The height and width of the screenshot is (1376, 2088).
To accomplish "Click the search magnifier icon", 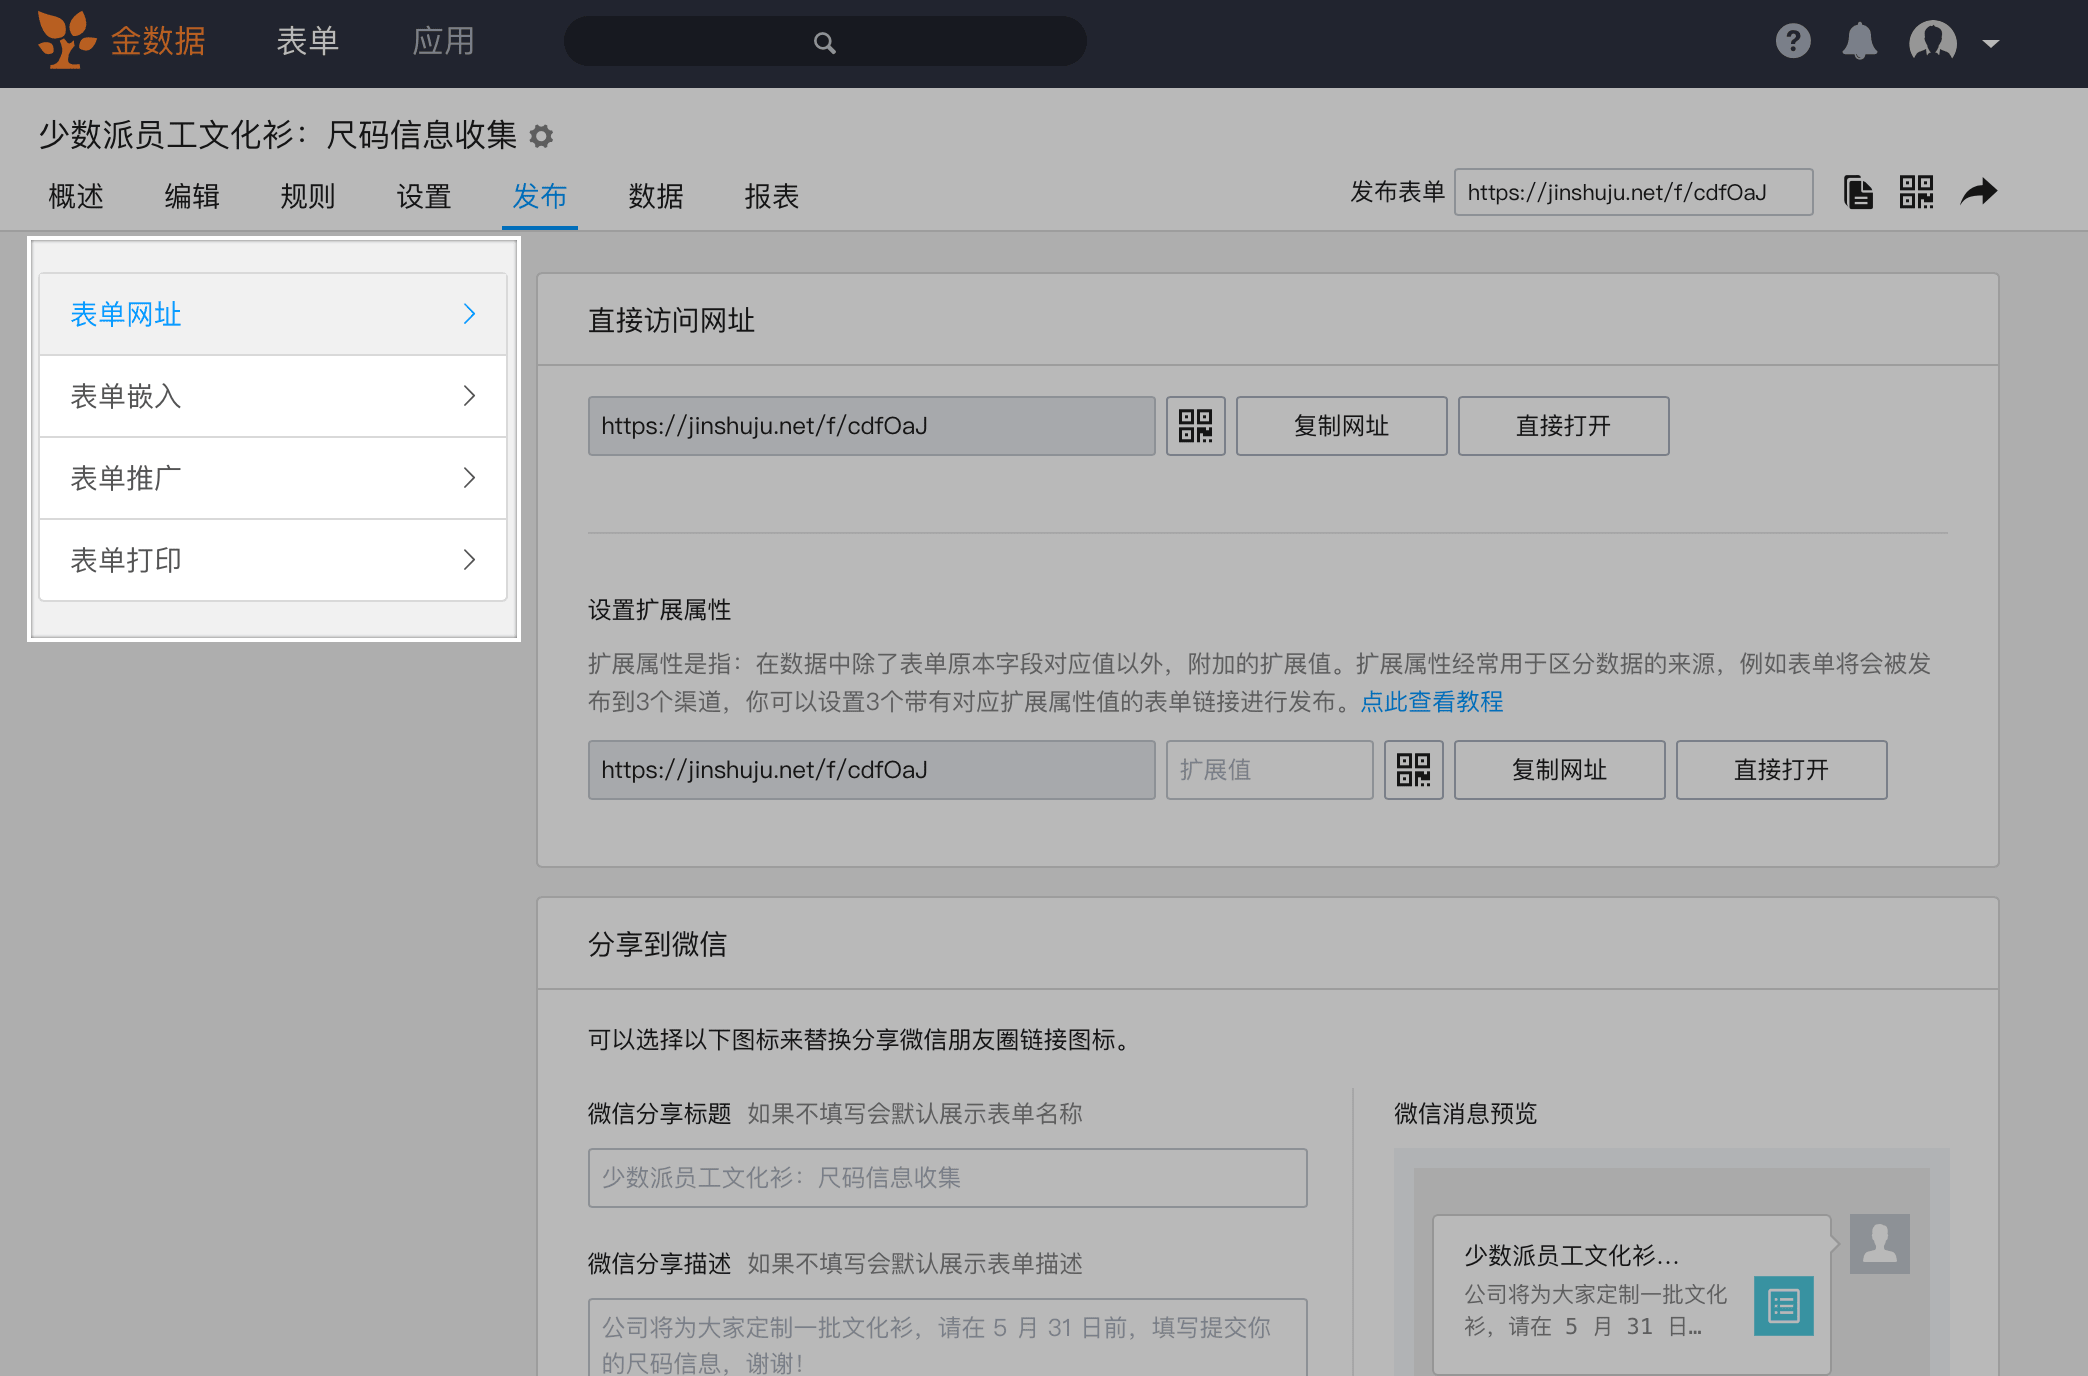I will coord(824,43).
